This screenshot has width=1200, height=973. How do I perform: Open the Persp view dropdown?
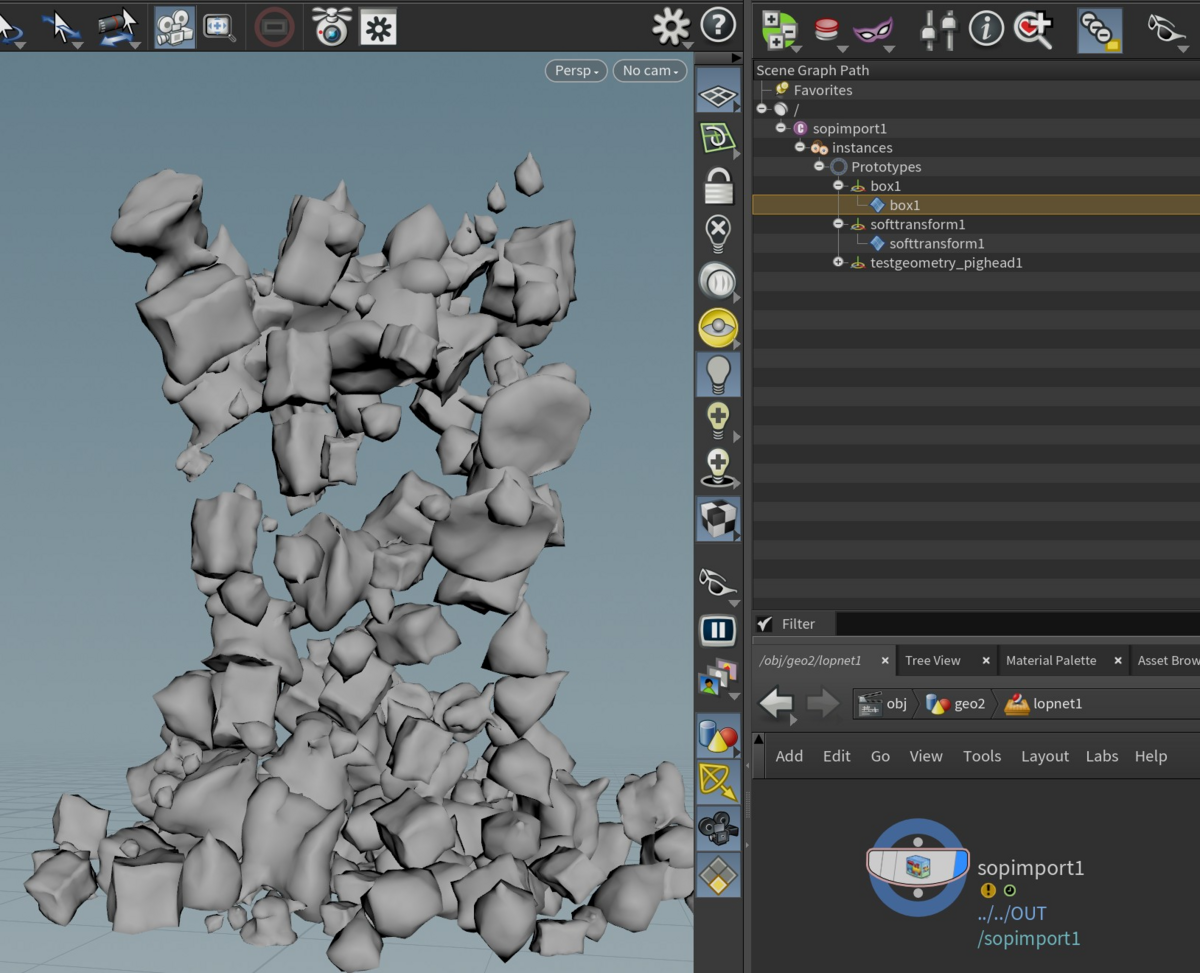point(575,71)
